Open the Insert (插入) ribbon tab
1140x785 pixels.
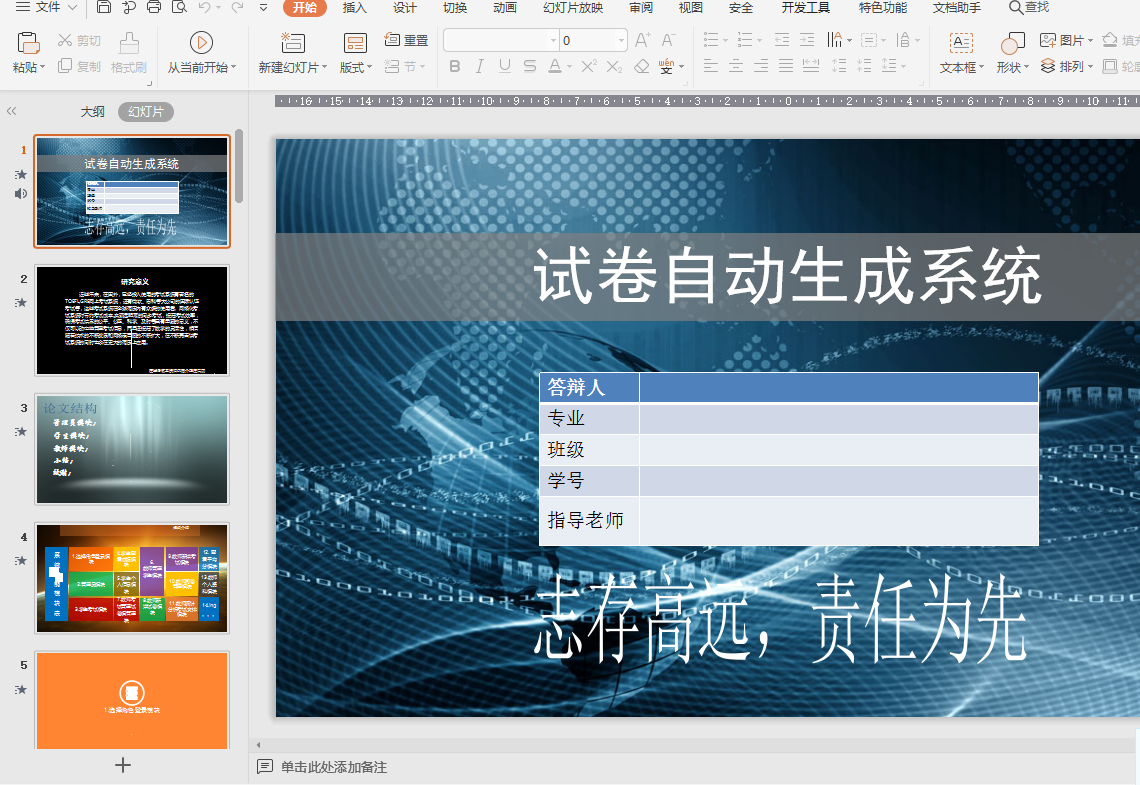355,7
